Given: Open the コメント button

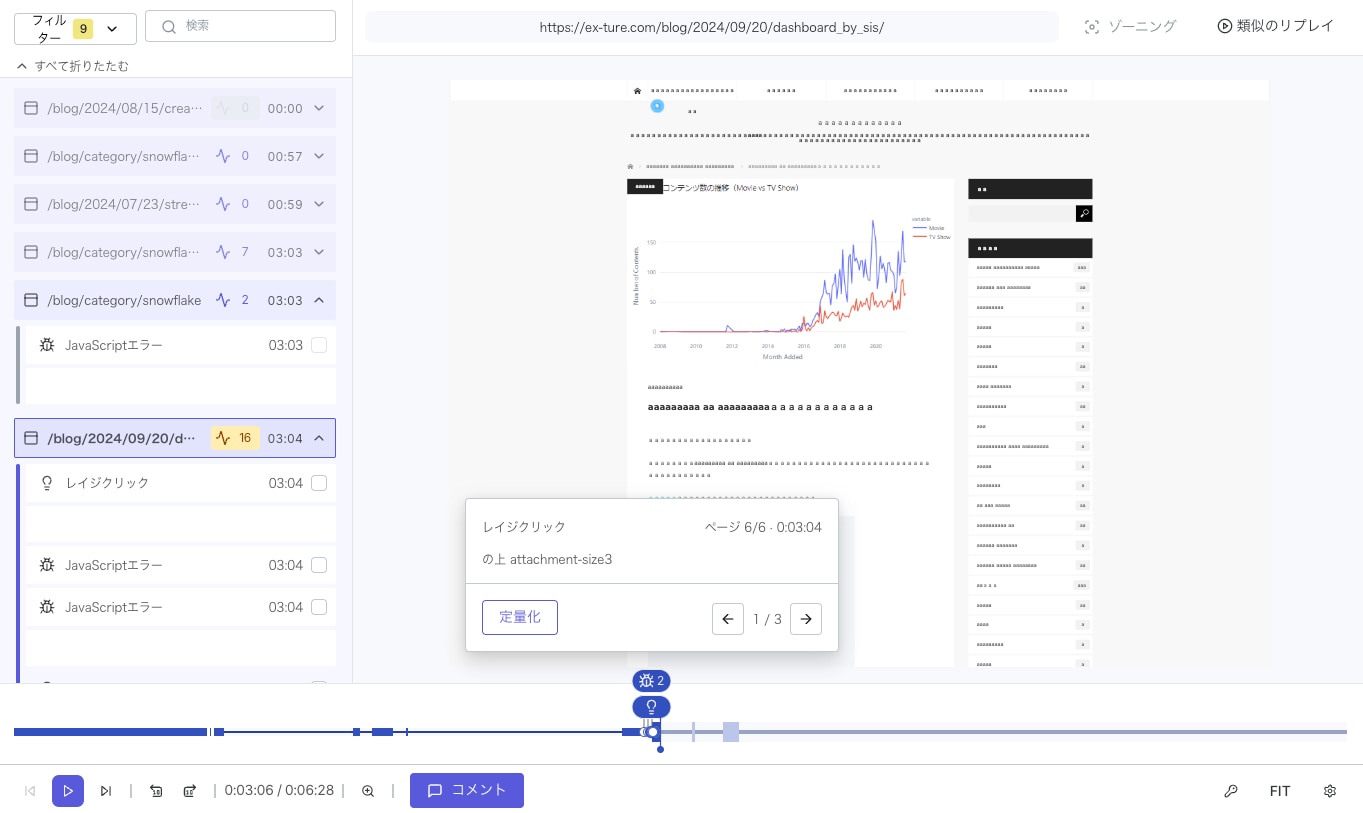Looking at the screenshot, I should pyautogui.click(x=467, y=790).
